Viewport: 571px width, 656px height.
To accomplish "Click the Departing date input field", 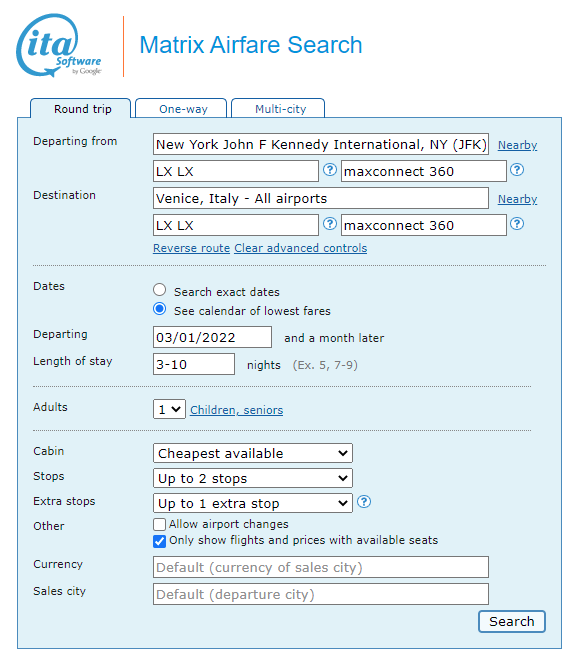I will 212,337.
